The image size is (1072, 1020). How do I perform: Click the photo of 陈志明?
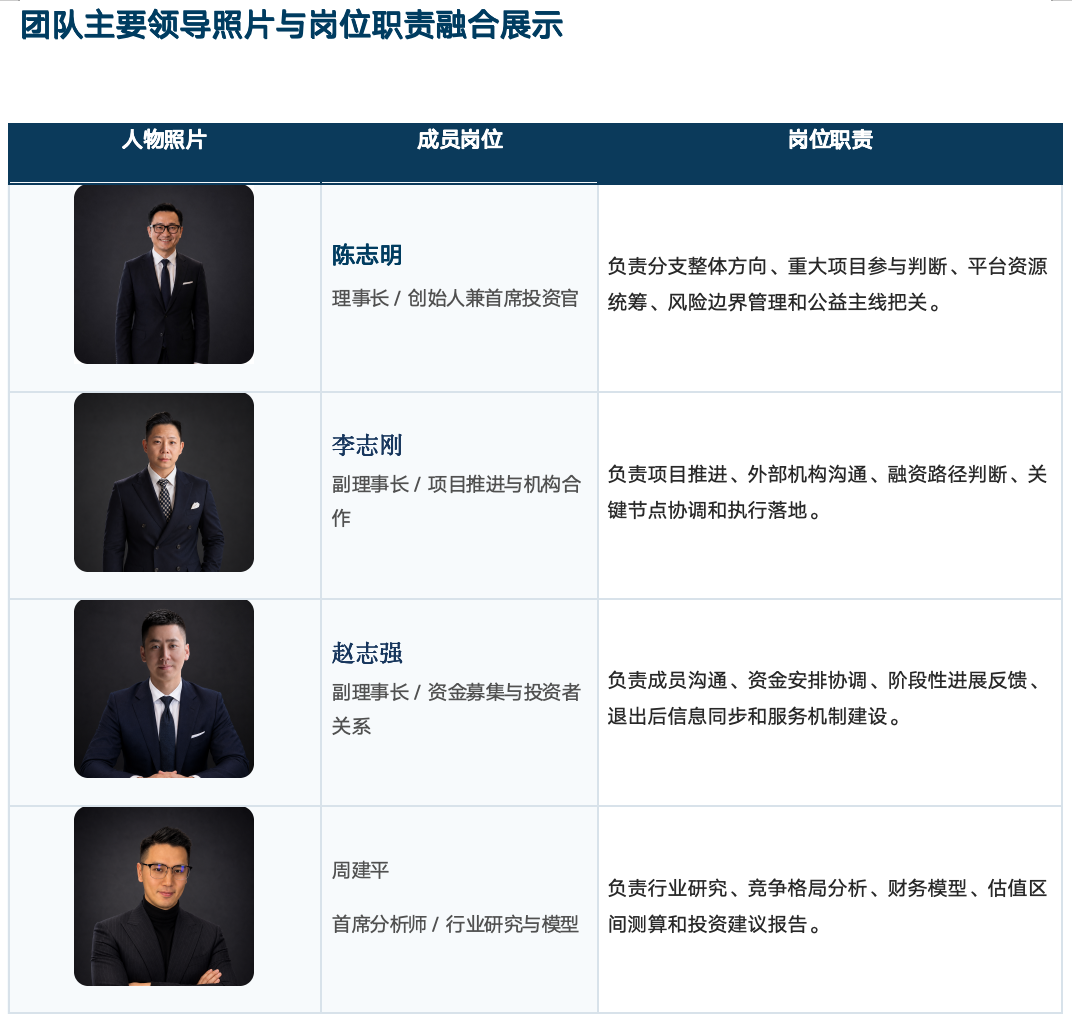coord(164,274)
